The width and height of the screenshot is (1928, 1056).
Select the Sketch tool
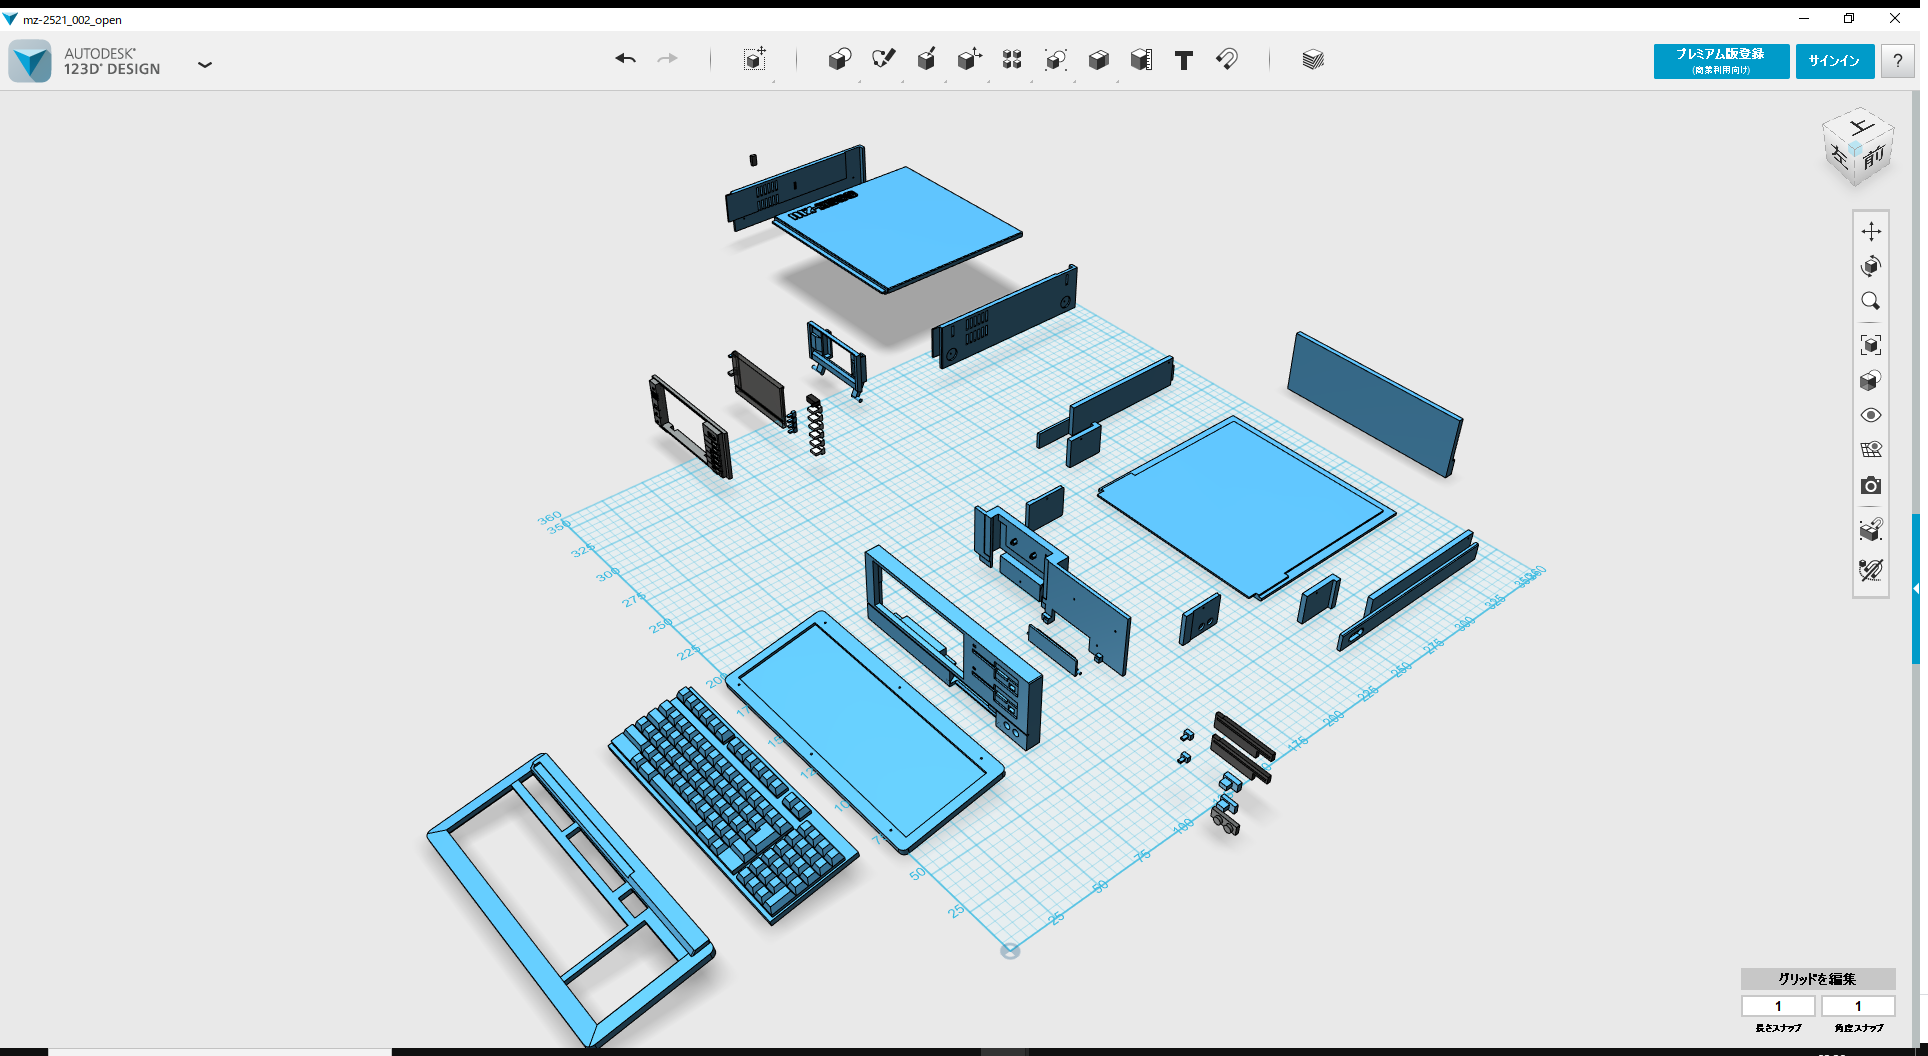click(883, 59)
